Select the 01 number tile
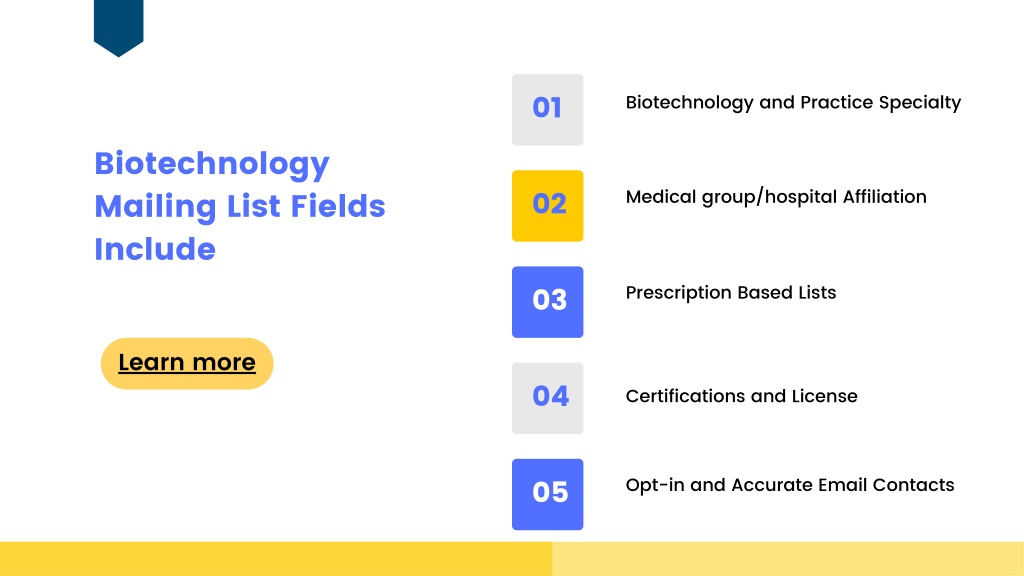Viewport: 1024px width, 576px height. [x=547, y=110]
